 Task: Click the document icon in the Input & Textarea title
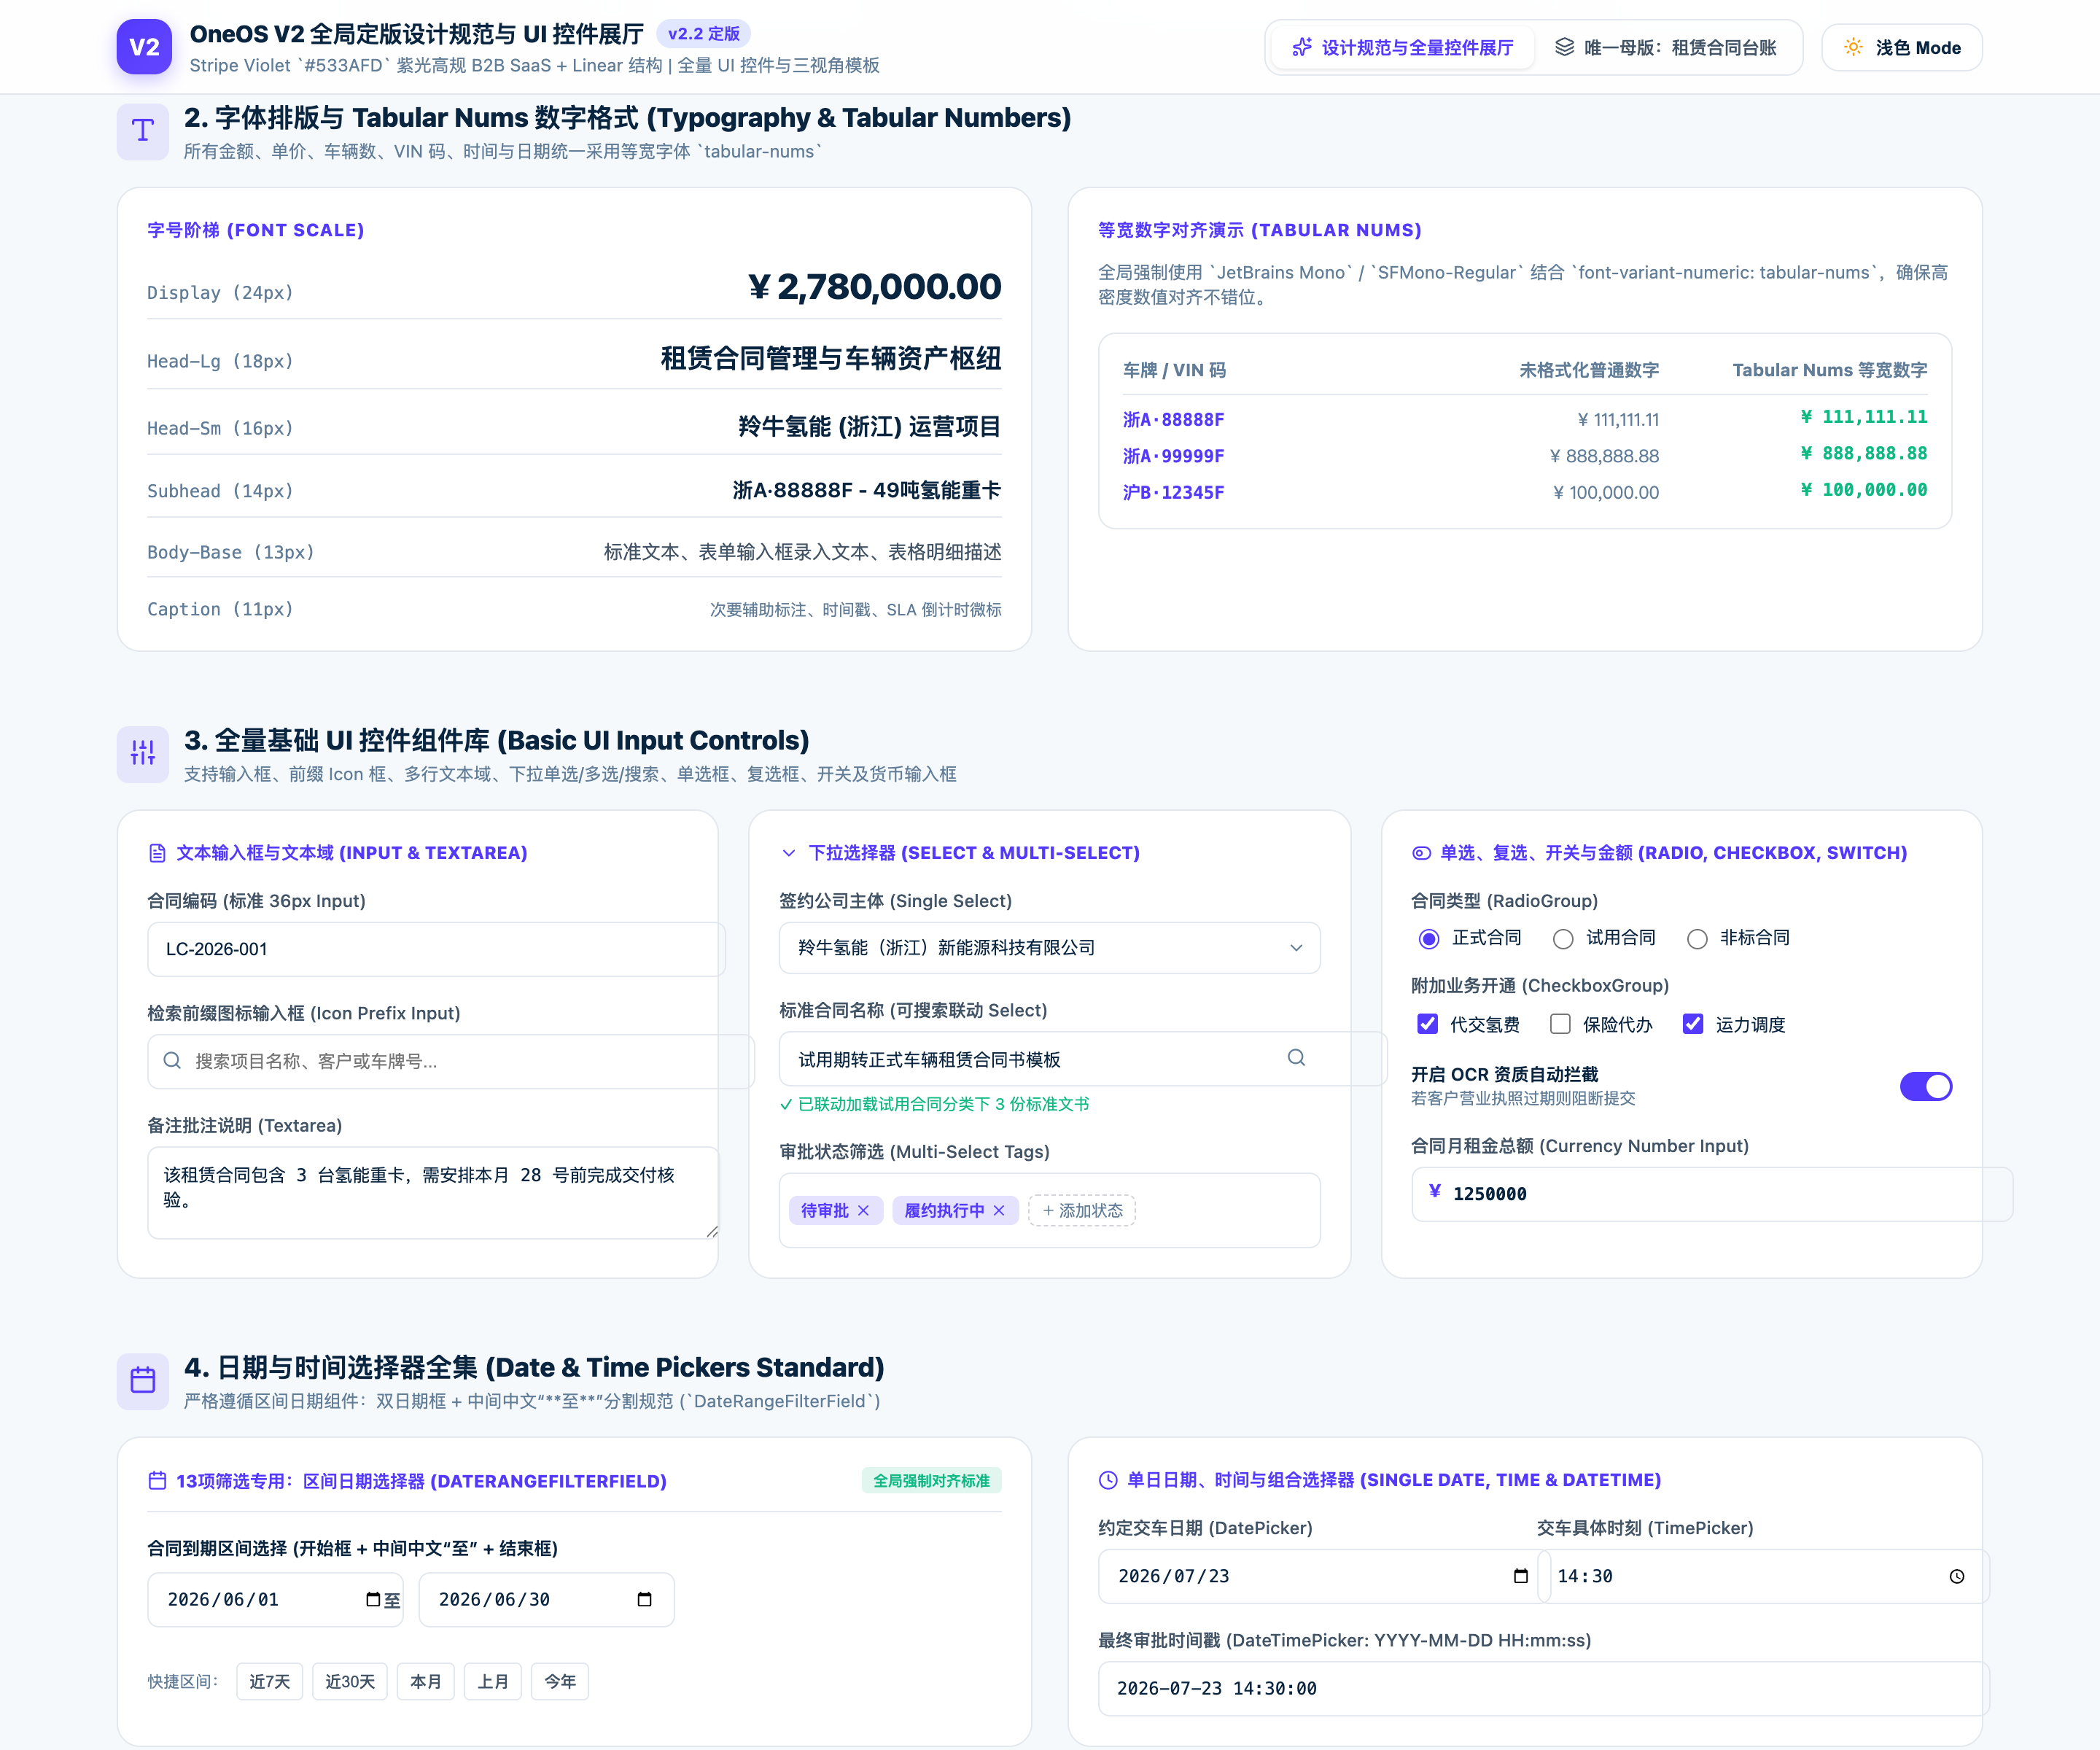(x=157, y=853)
